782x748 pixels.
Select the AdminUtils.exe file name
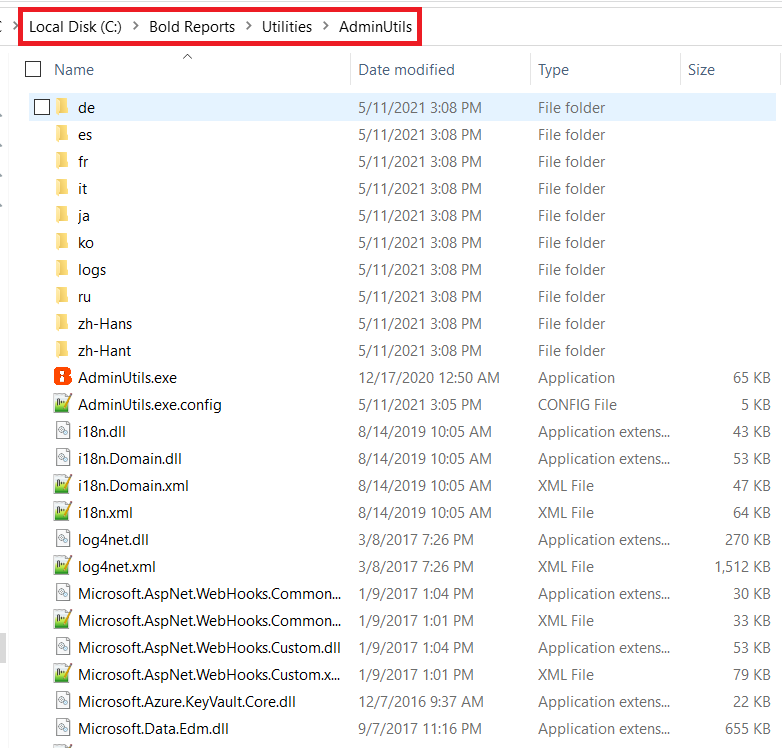(127, 377)
